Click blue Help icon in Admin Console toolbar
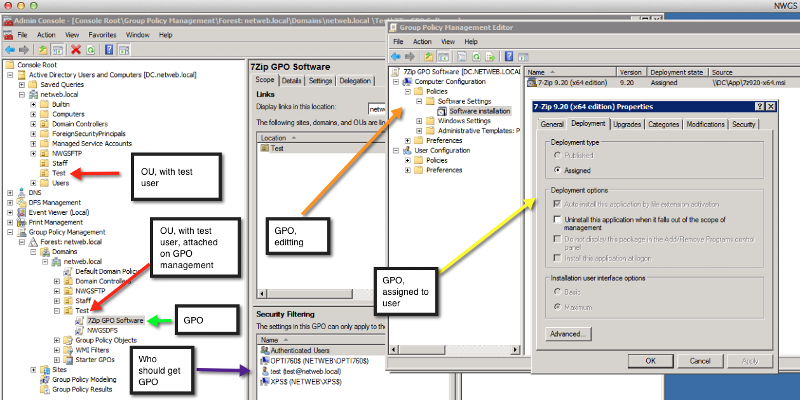Screen dimensions: 800x400 [x=109, y=49]
